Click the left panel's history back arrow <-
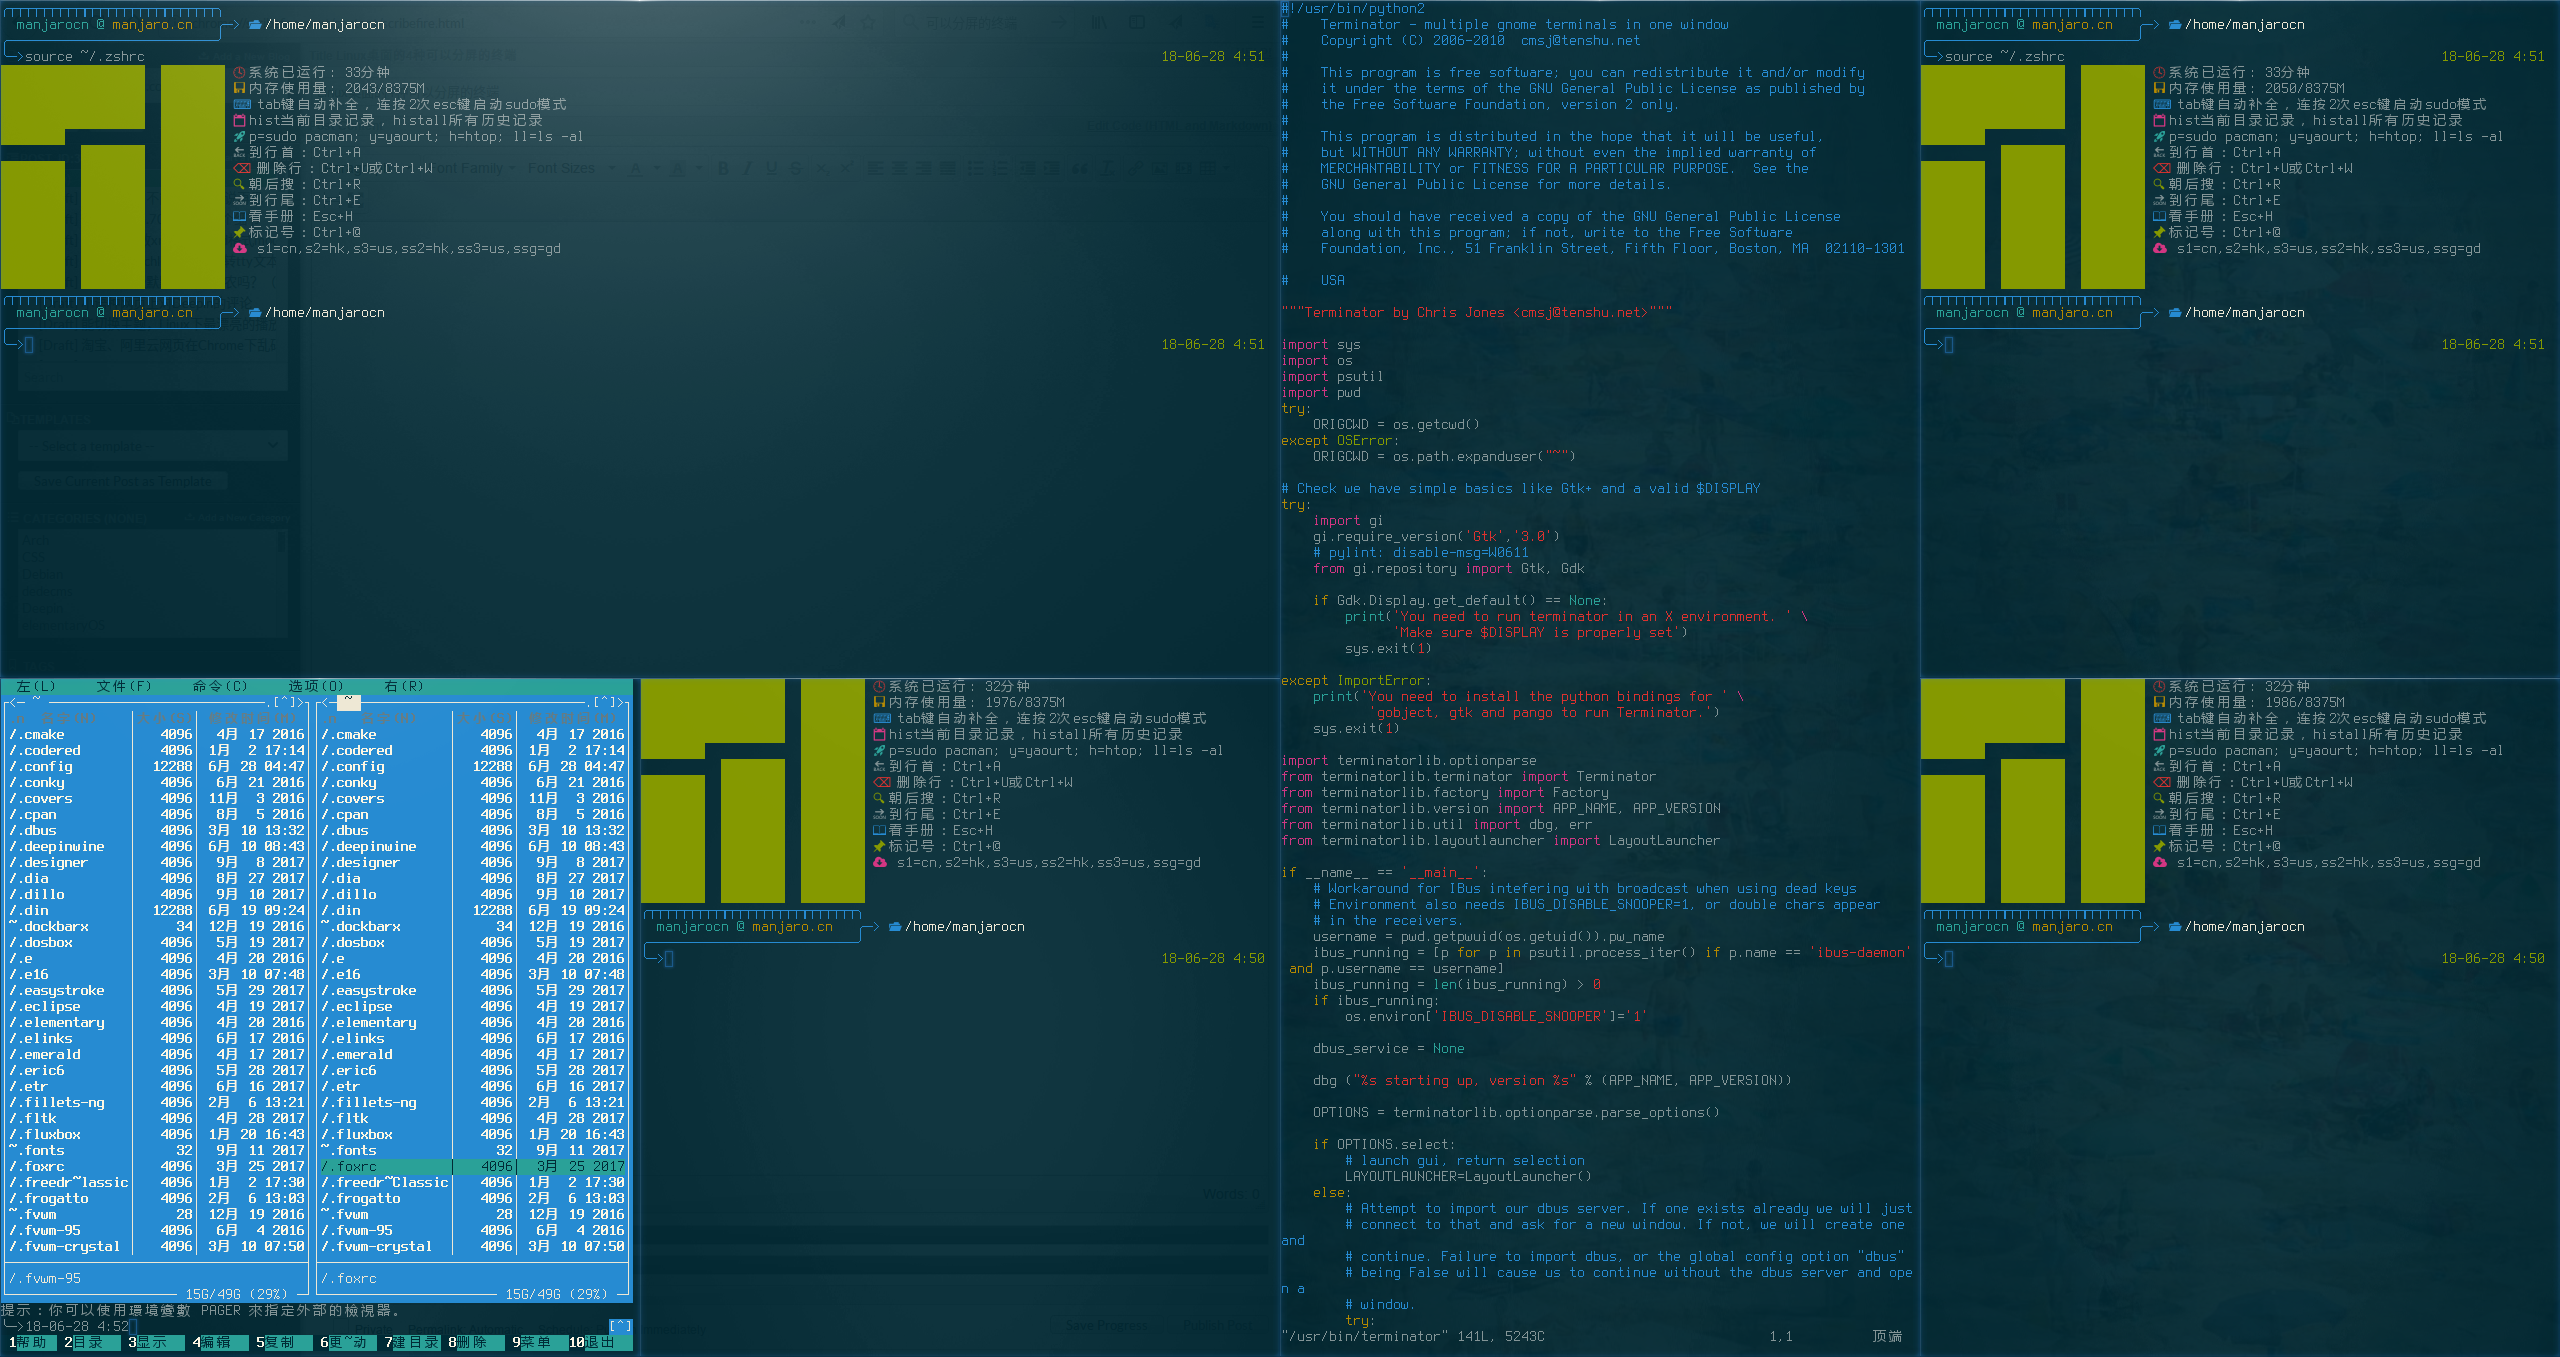This screenshot has width=2560, height=1357. tap(16, 702)
